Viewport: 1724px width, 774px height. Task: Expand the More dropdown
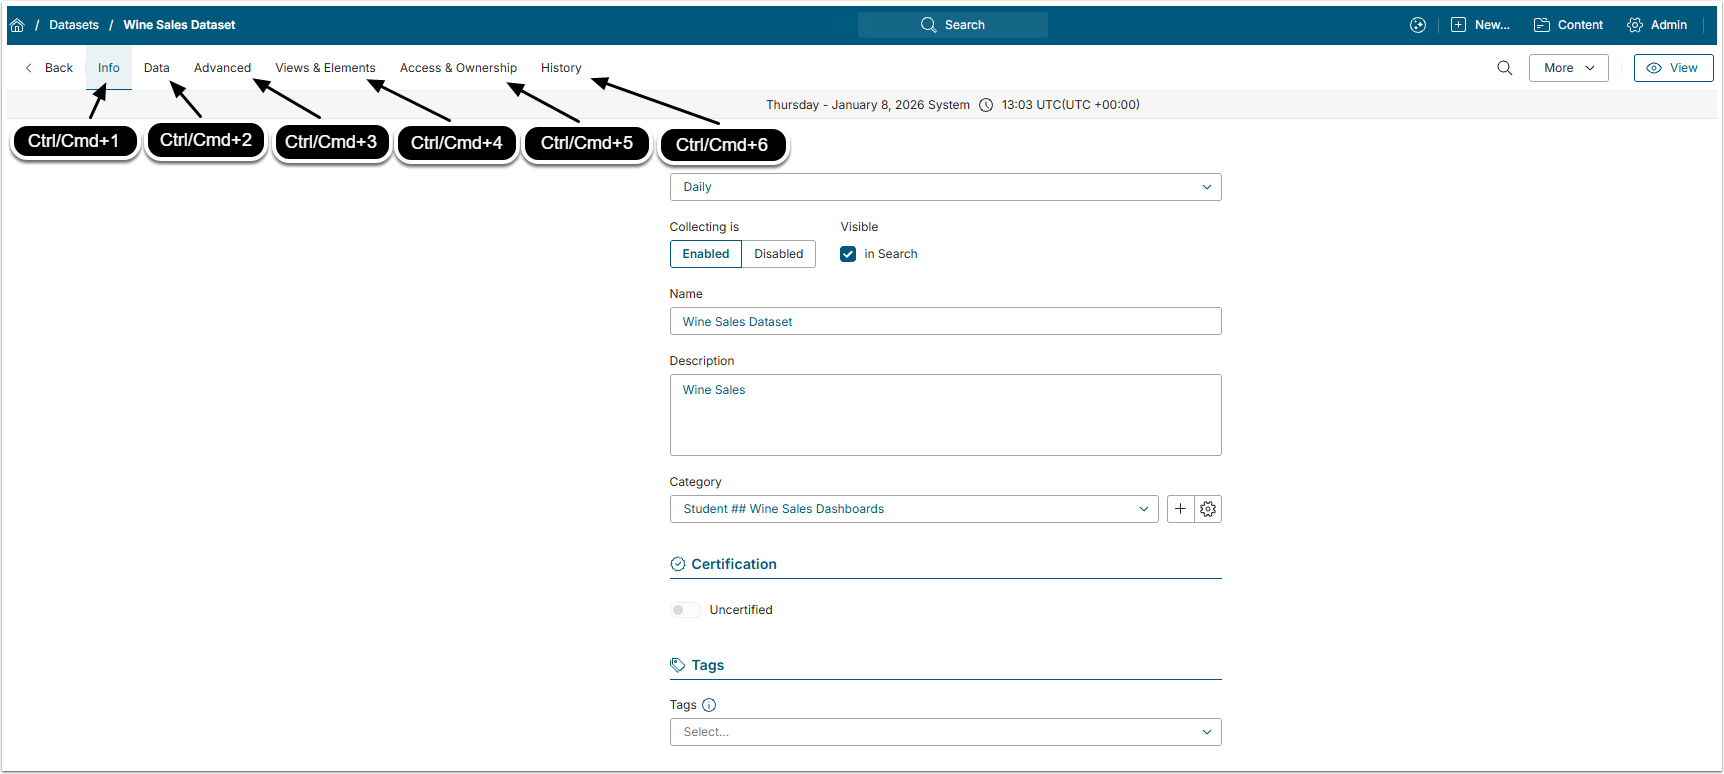(1568, 68)
